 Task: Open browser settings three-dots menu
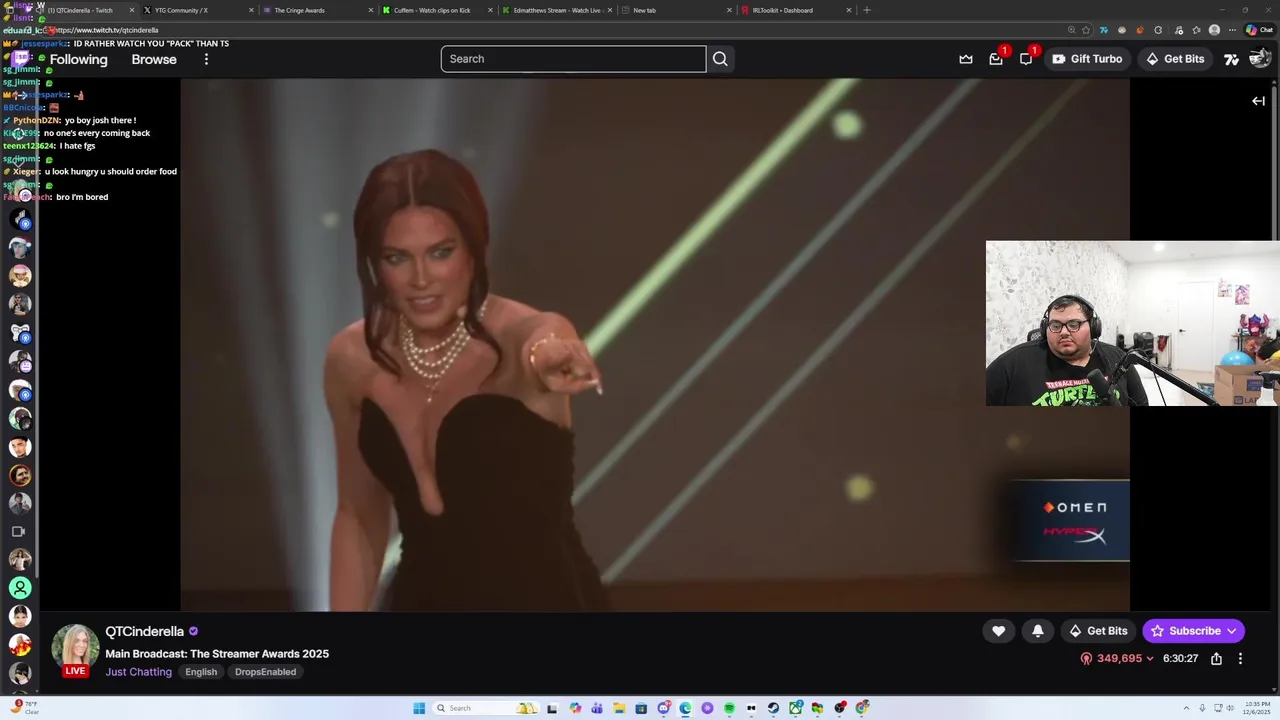(x=1232, y=30)
